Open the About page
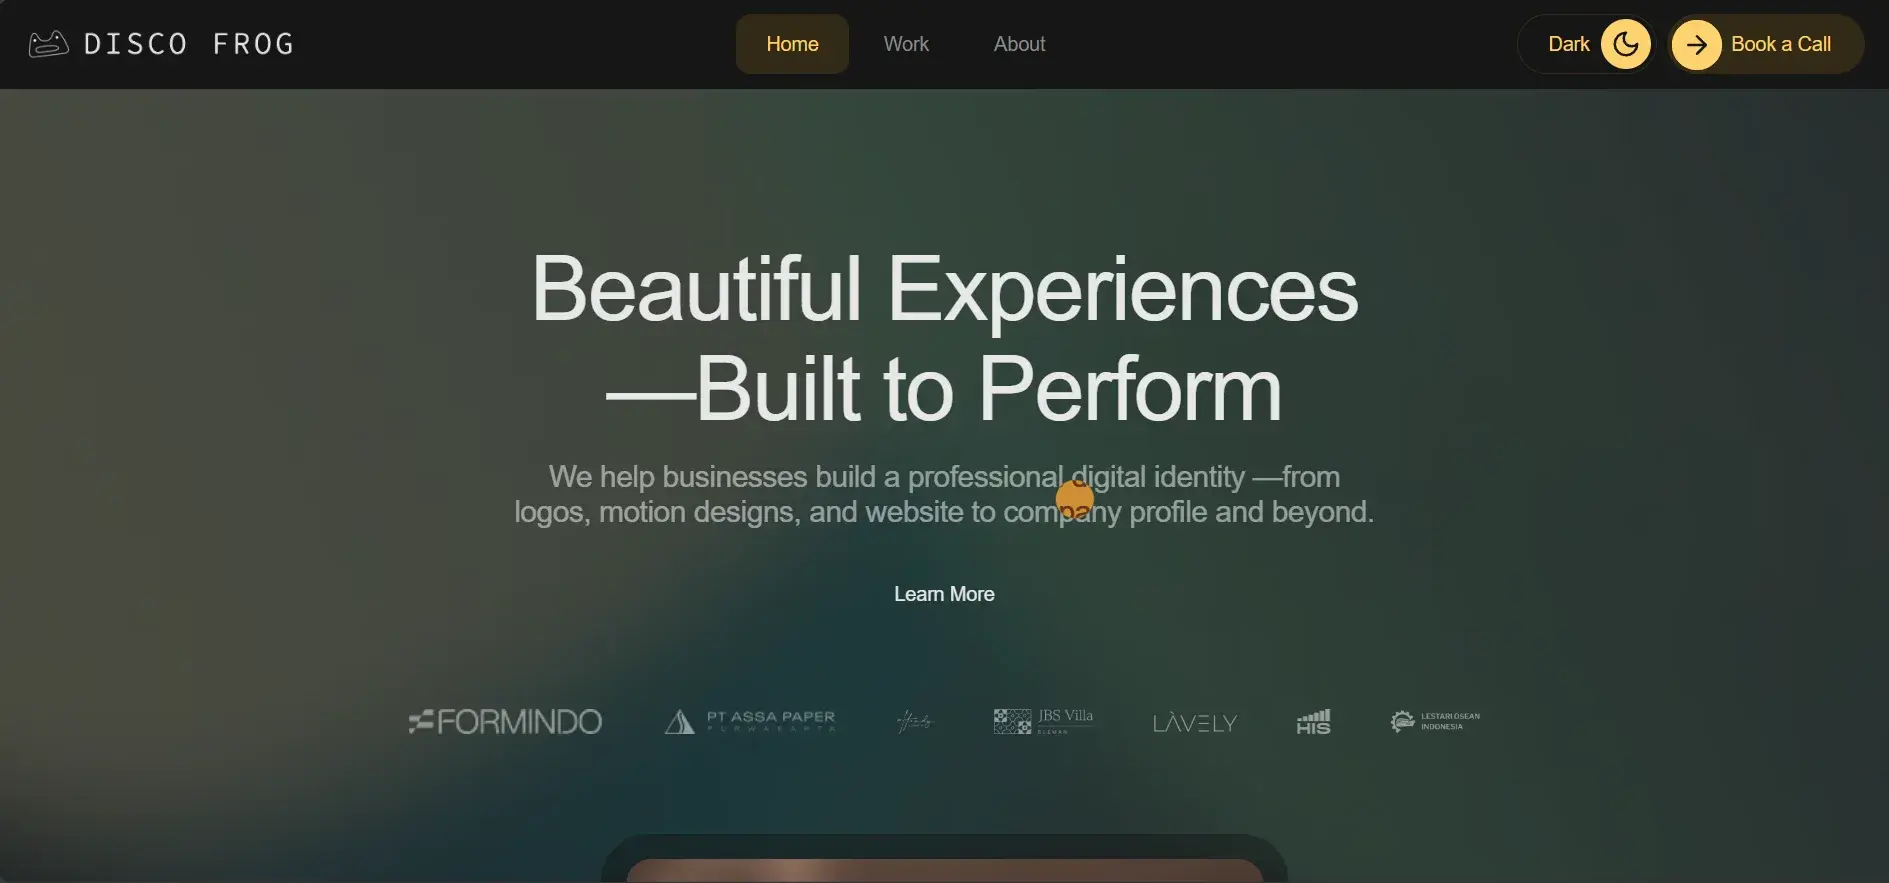This screenshot has width=1889, height=883. pyautogui.click(x=1019, y=44)
